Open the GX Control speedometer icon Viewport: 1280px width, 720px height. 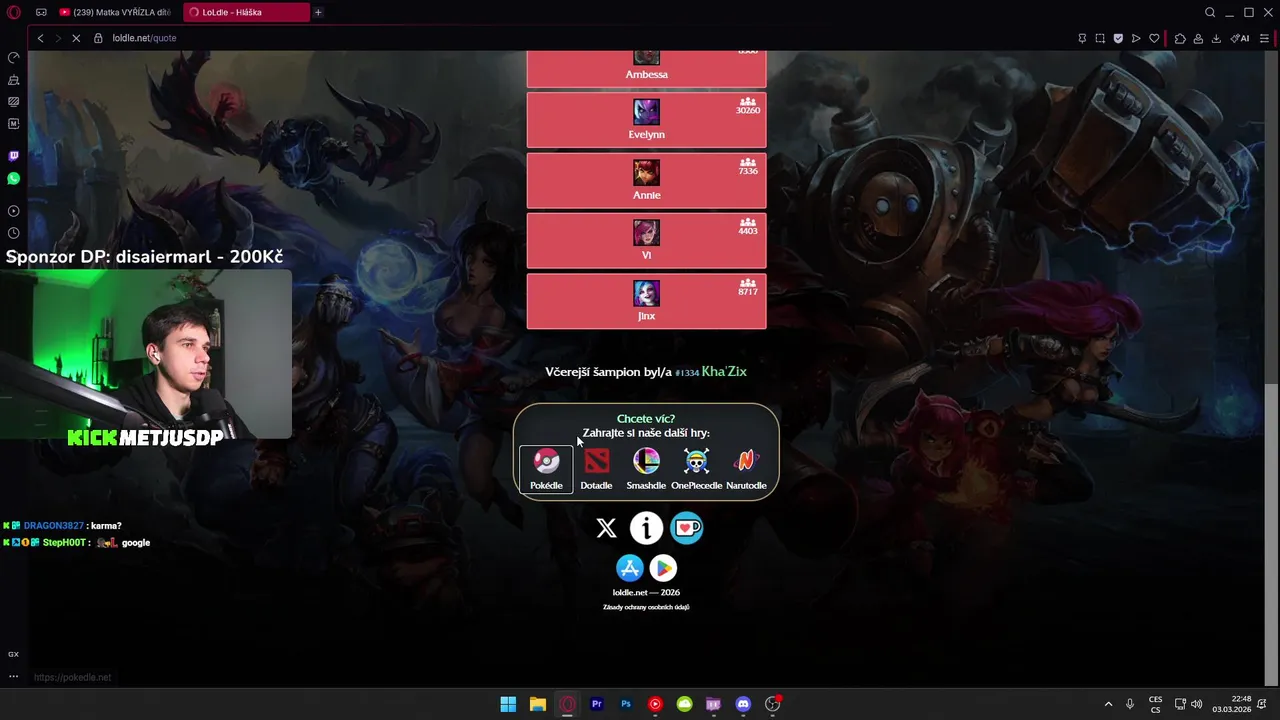click(13, 57)
